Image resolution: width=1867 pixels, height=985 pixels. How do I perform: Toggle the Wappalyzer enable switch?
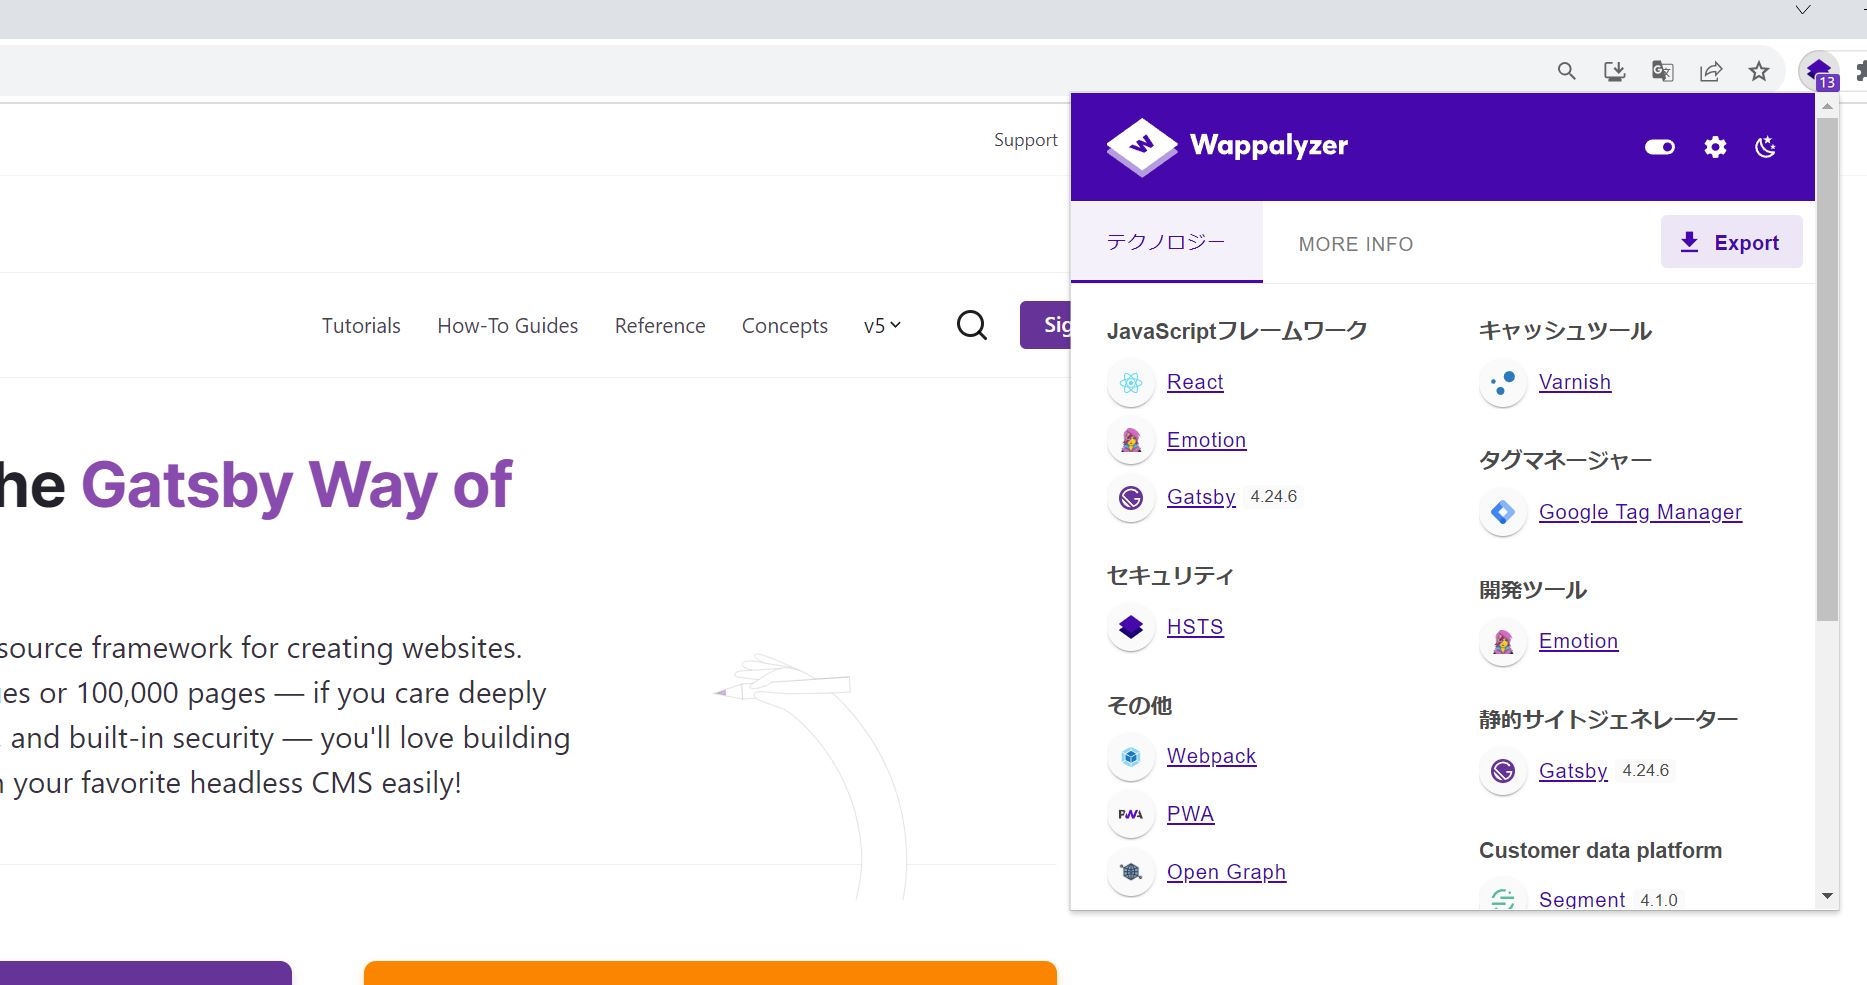click(x=1659, y=147)
